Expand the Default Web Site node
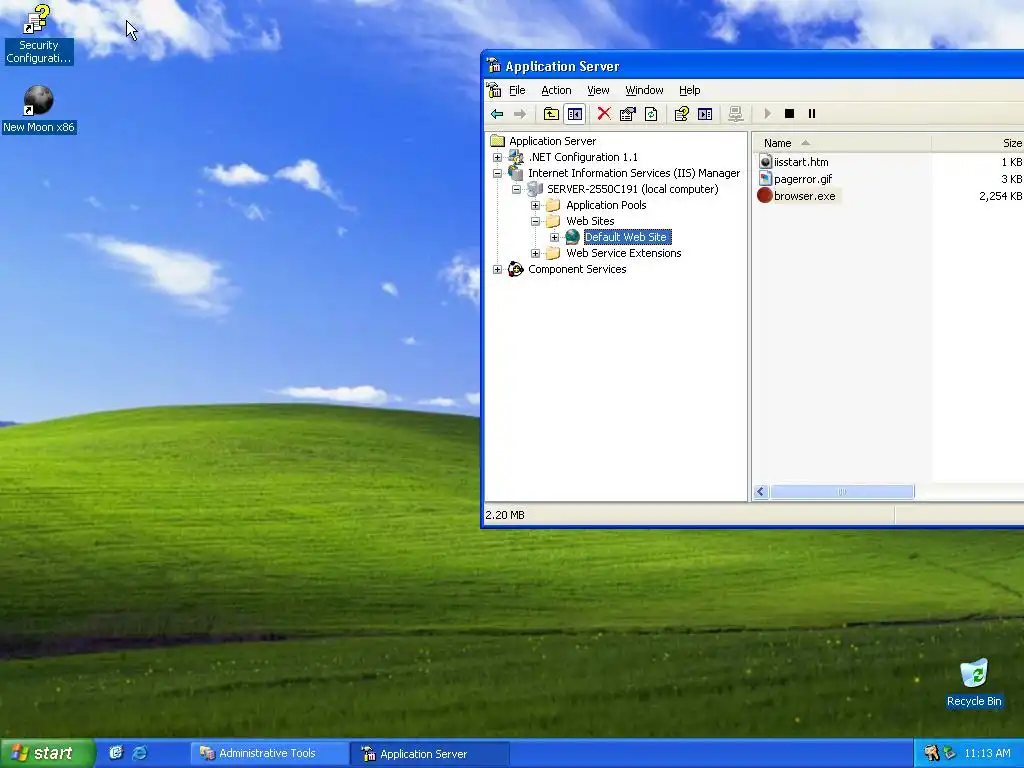 (554, 238)
